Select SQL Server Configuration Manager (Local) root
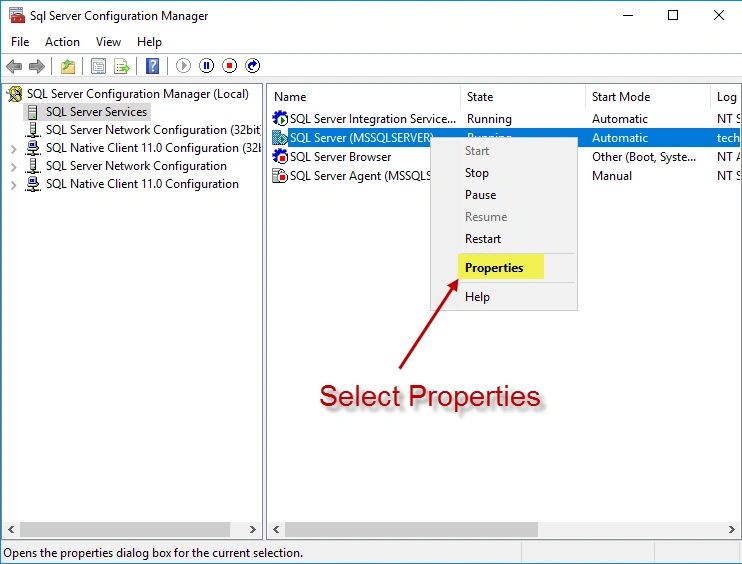742x564 pixels. point(138,94)
